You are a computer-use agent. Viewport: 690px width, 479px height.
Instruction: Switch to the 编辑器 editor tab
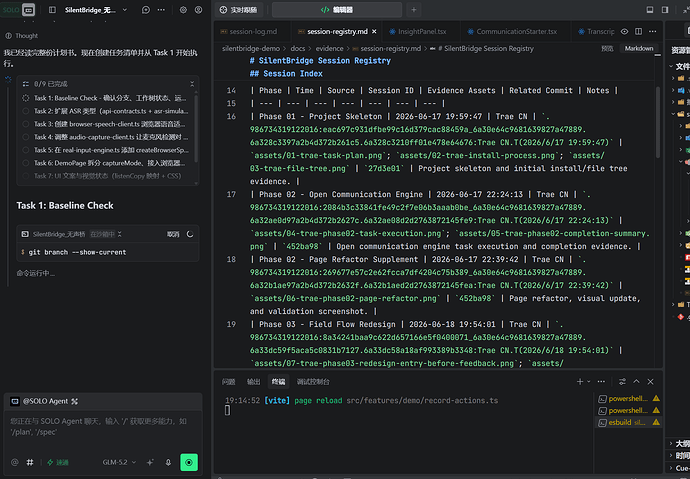coord(337,10)
